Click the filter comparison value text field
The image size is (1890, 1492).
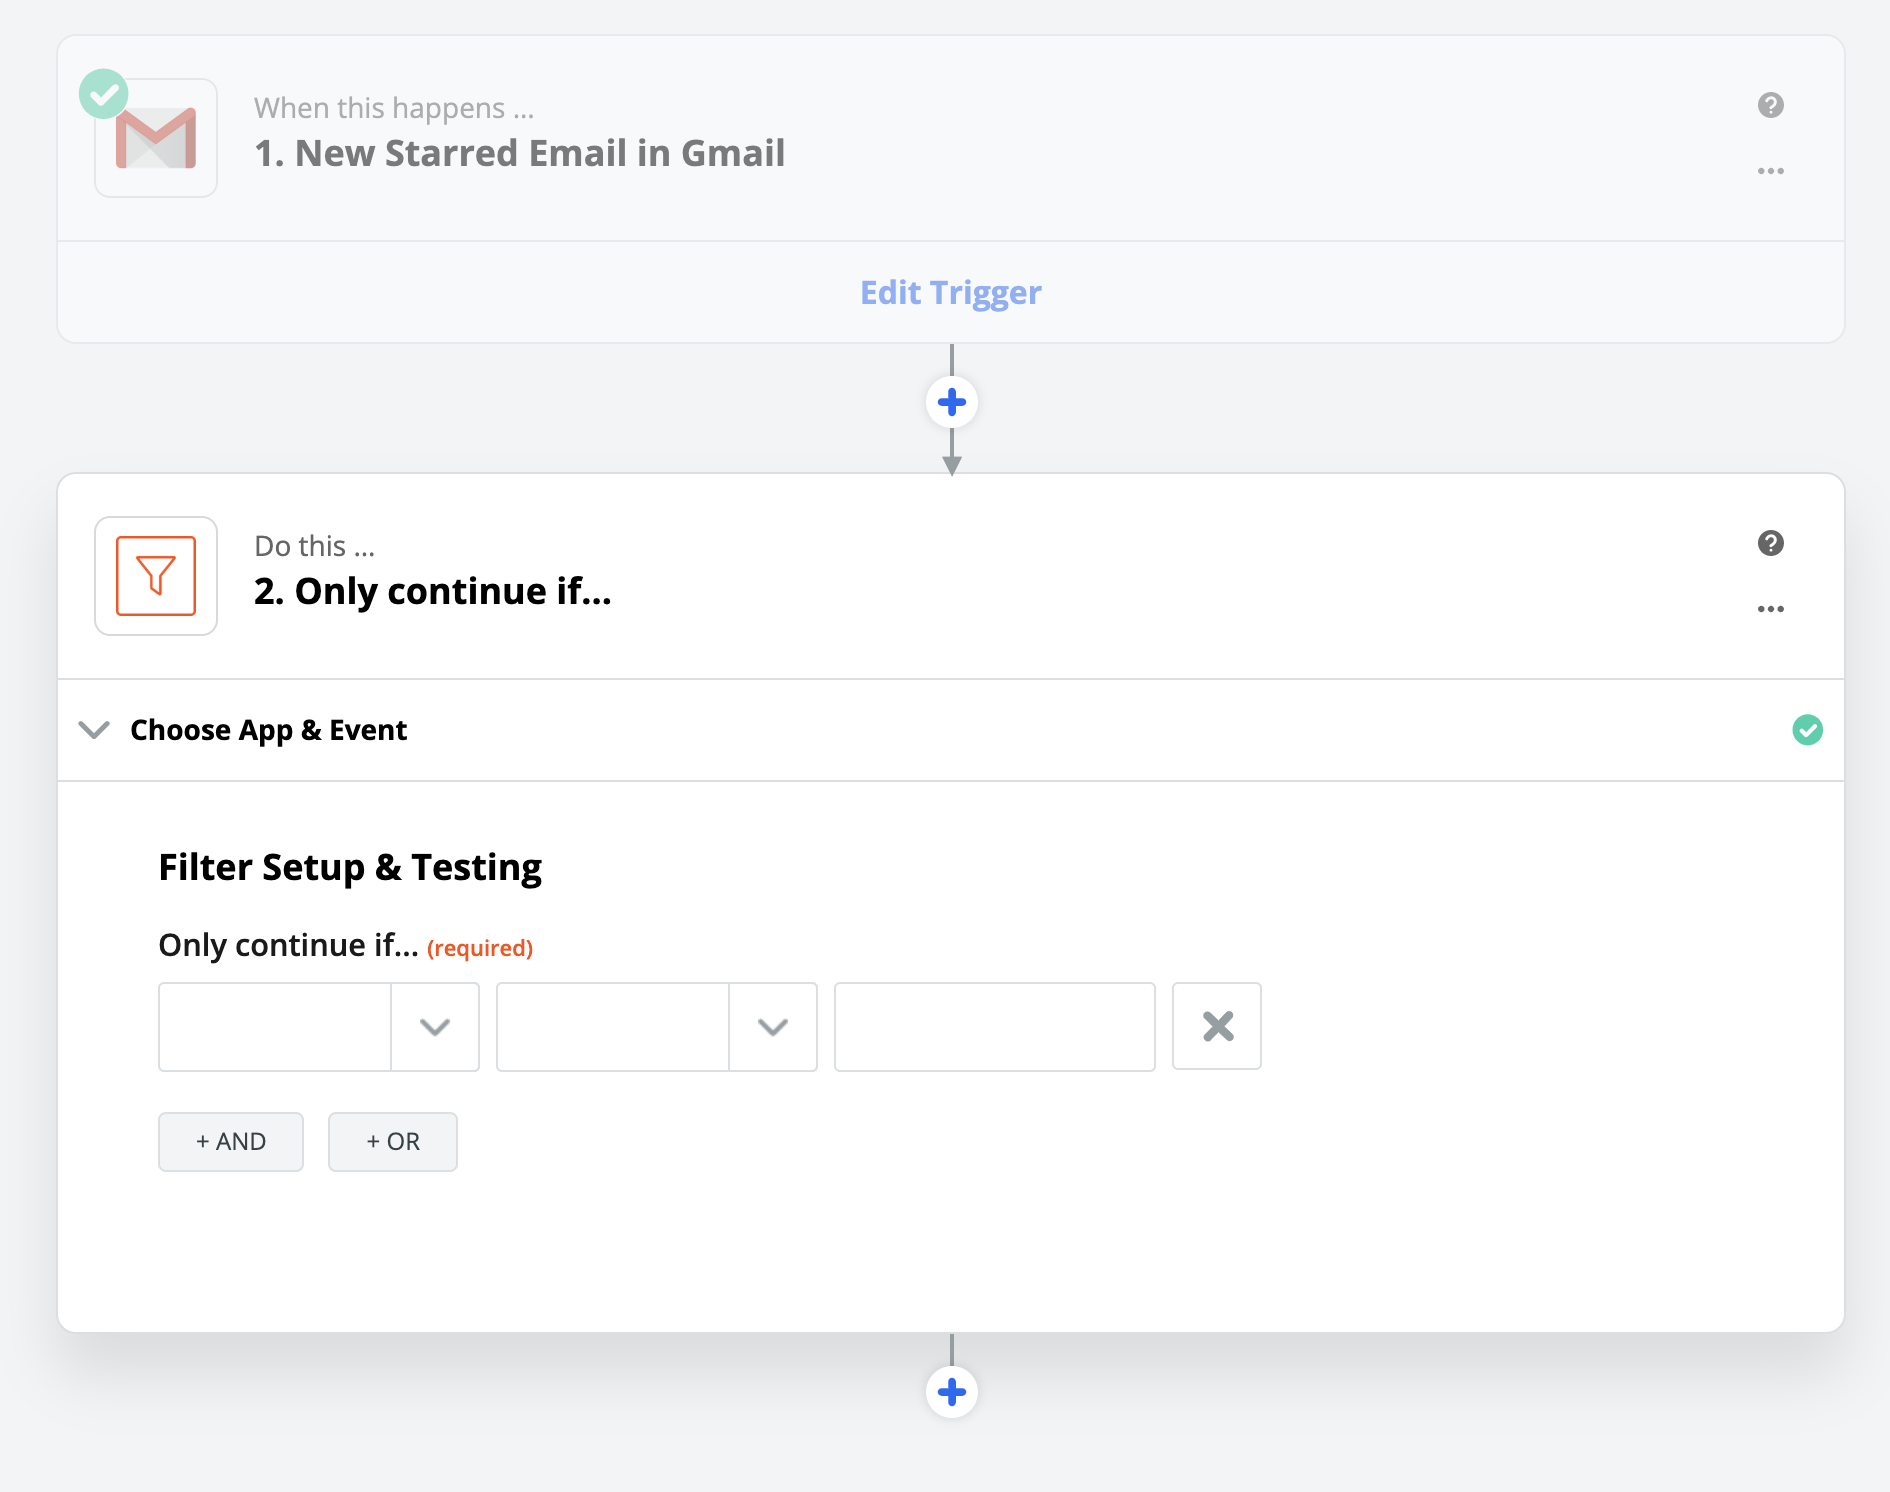(994, 1026)
